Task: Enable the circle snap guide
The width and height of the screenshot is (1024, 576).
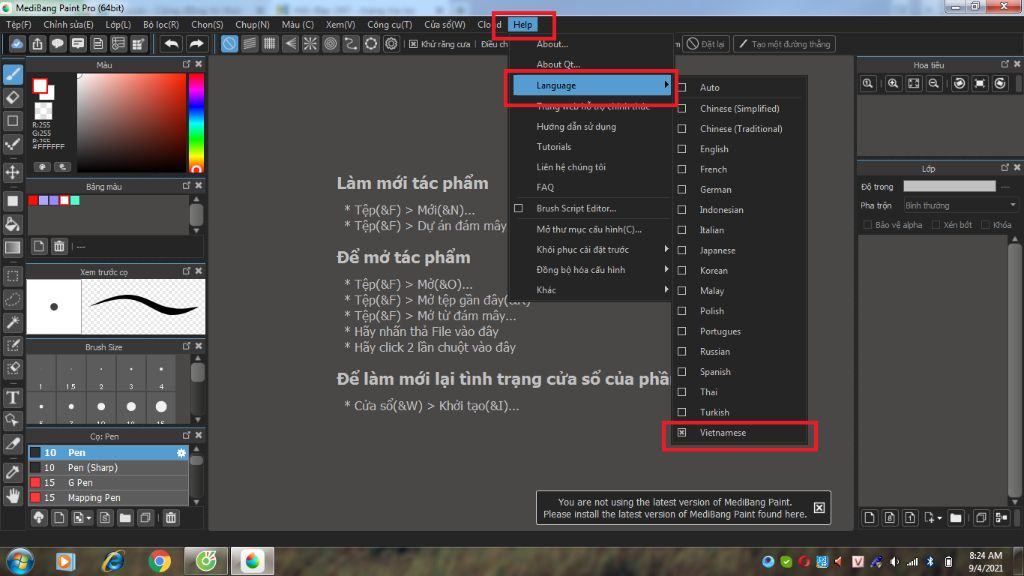Action: point(330,44)
